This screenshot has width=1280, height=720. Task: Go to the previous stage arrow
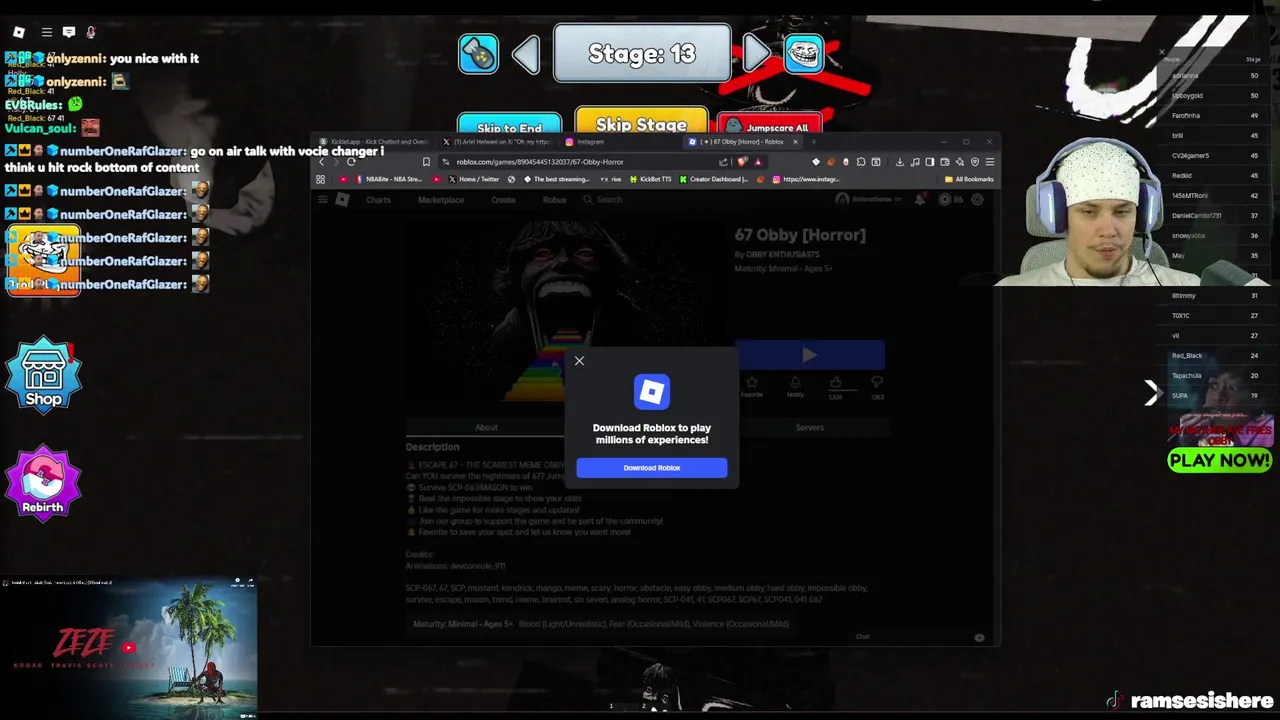[x=526, y=54]
